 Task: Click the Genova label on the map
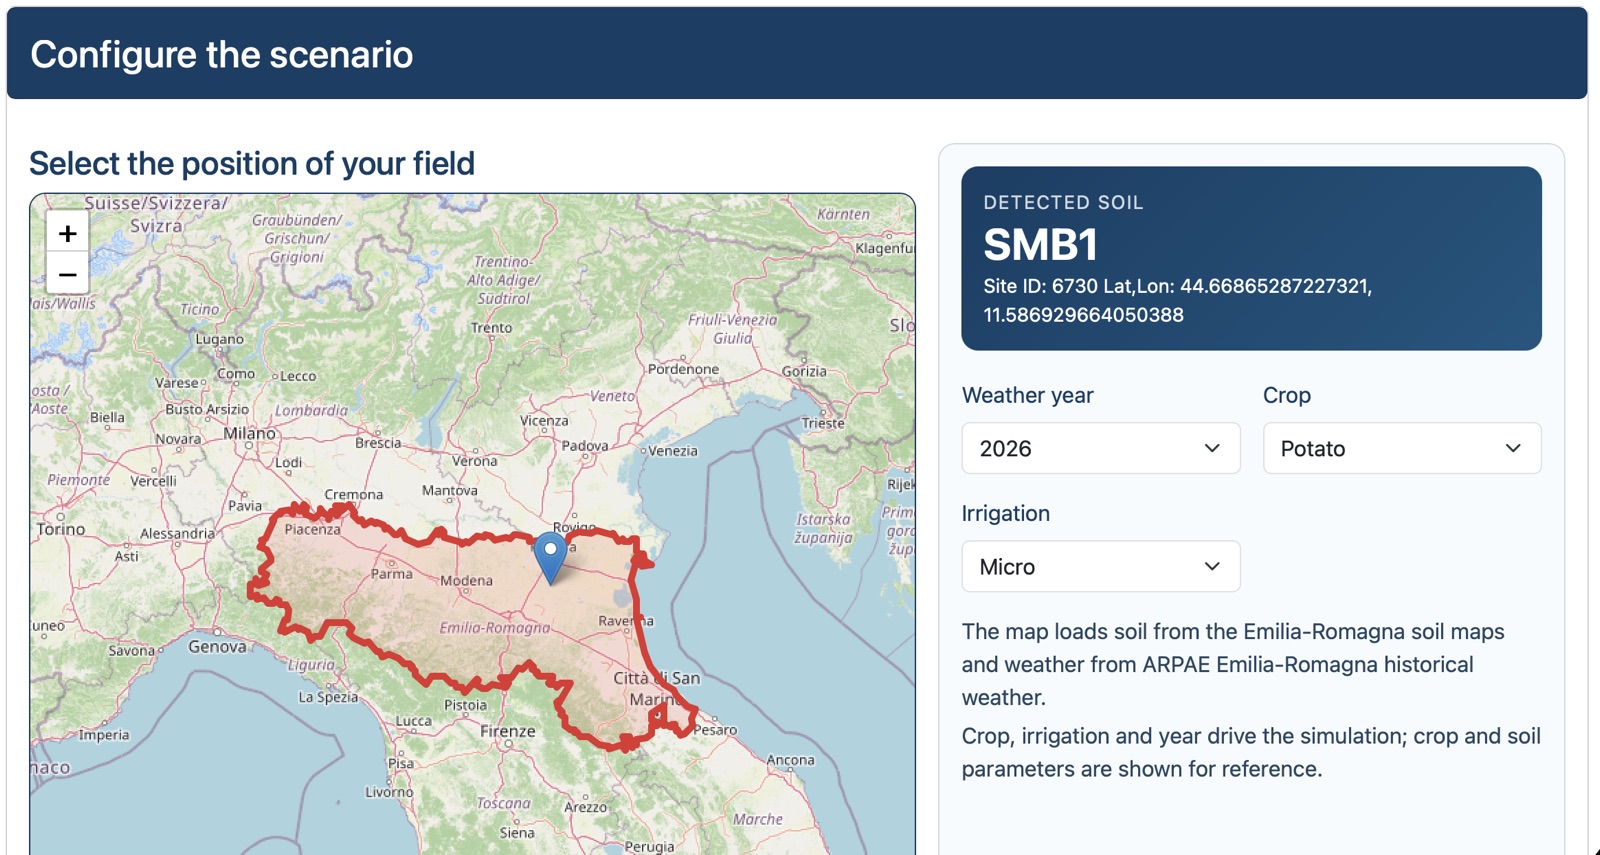coord(217,646)
